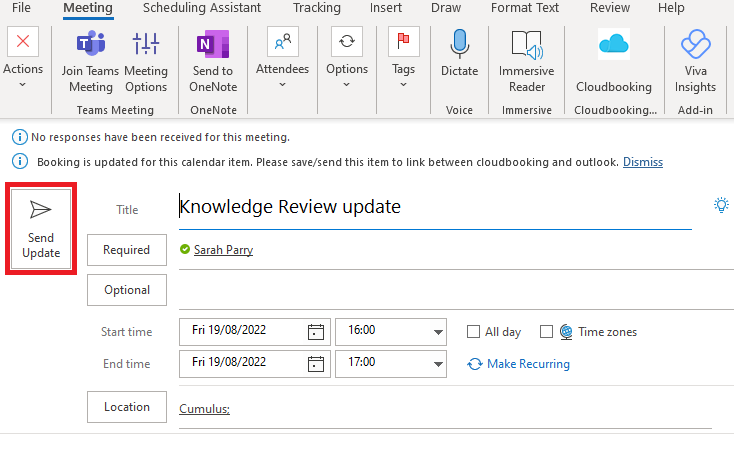Open the Insert ribbon tab

click(x=386, y=8)
